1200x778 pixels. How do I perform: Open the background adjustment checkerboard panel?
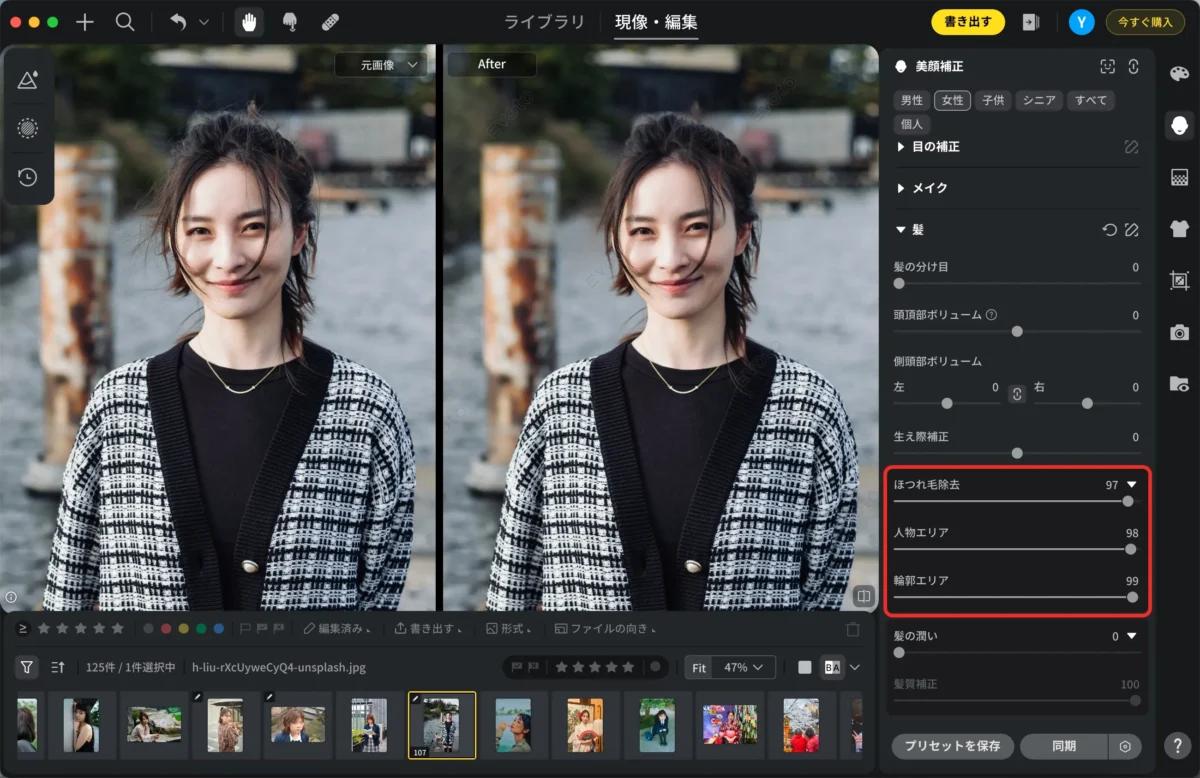click(x=1179, y=177)
